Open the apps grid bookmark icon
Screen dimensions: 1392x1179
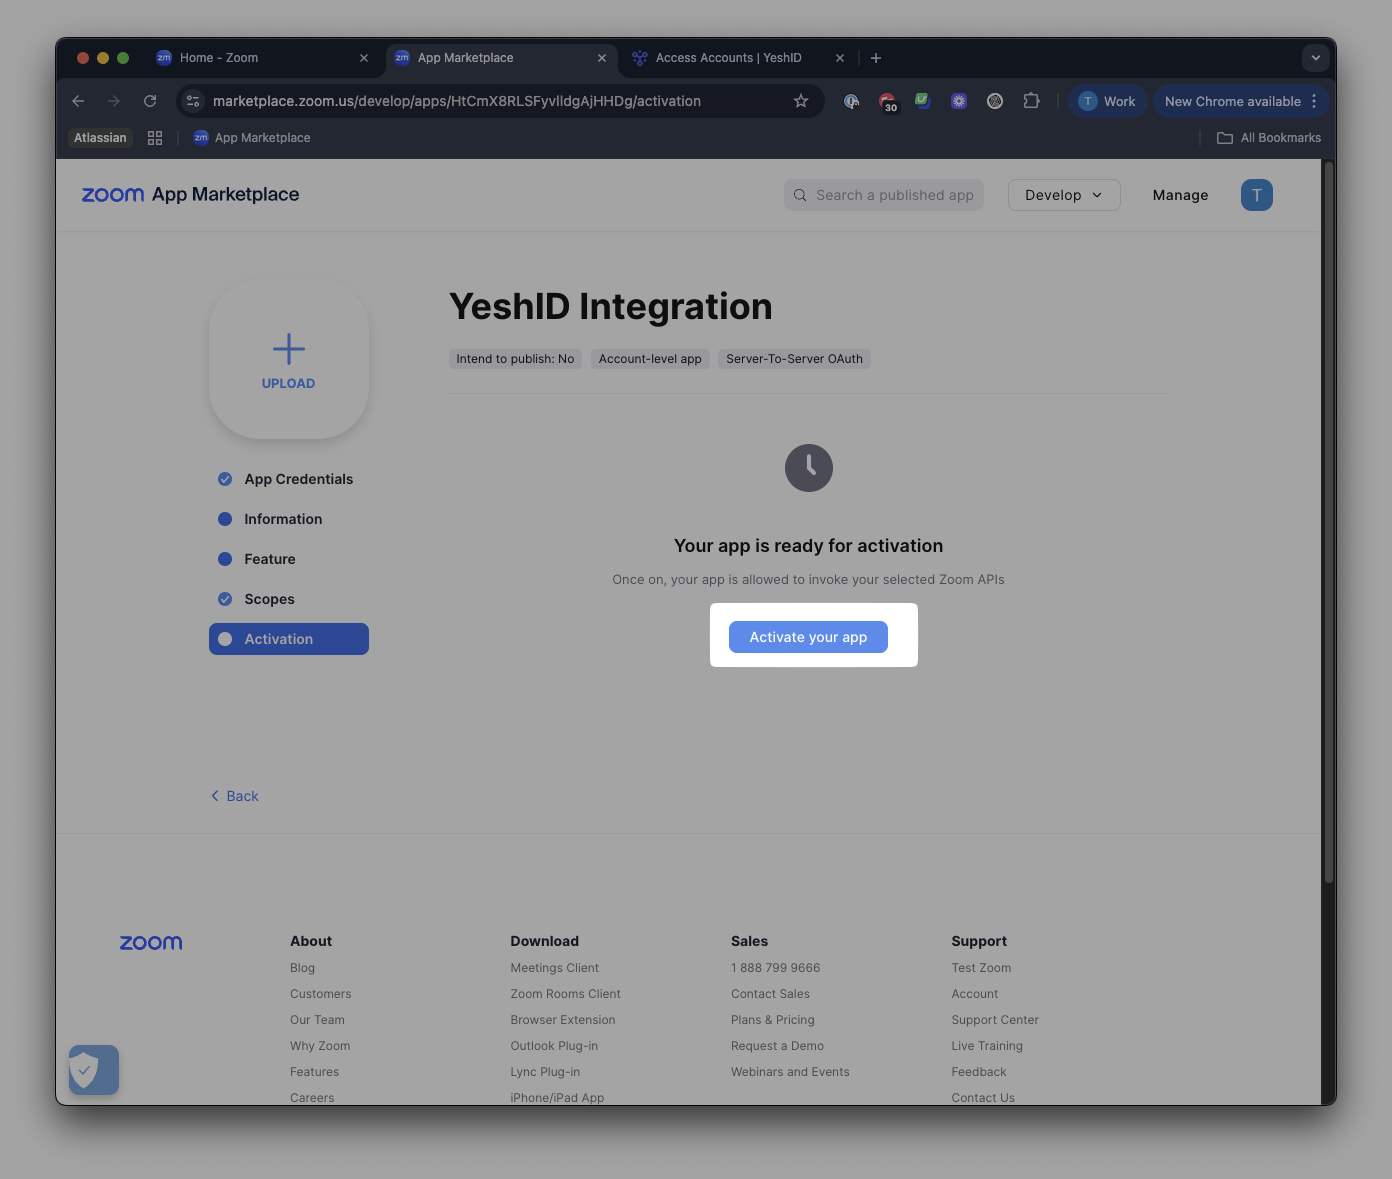click(155, 138)
